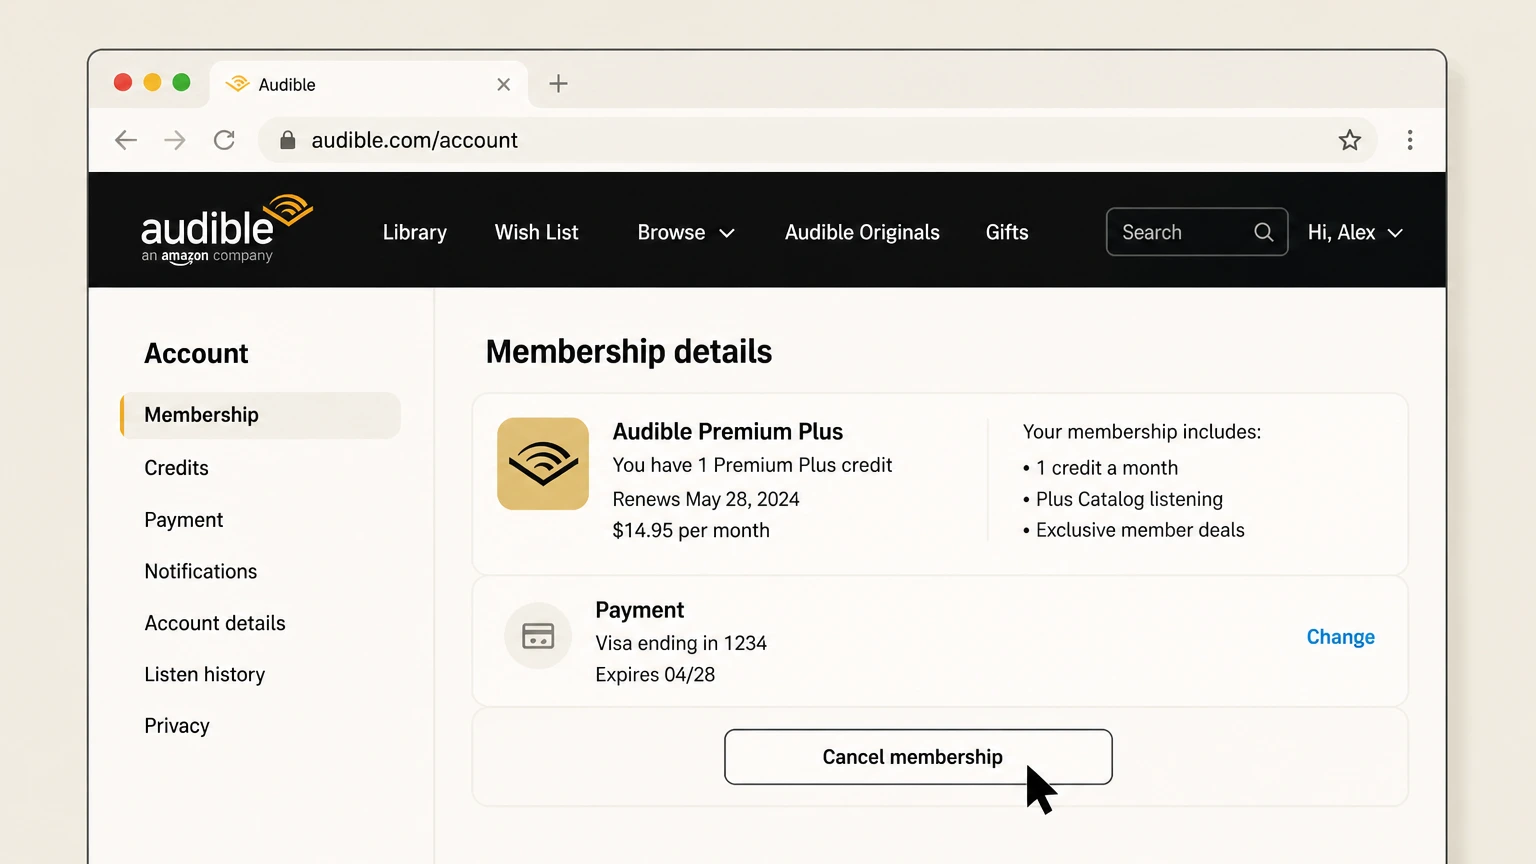Open Listen history in the sidebar
Screen dimensions: 1536x864
click(x=205, y=674)
